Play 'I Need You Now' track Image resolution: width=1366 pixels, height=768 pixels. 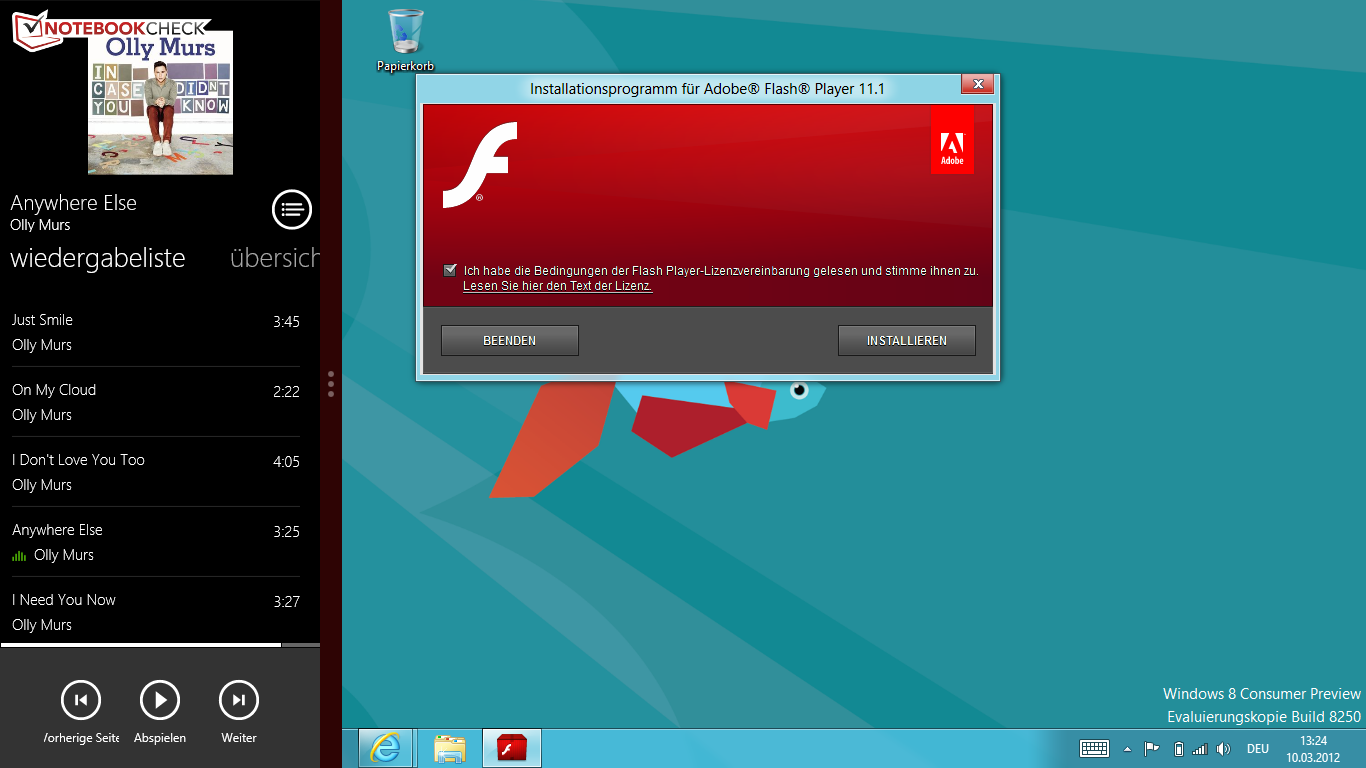tap(156, 612)
